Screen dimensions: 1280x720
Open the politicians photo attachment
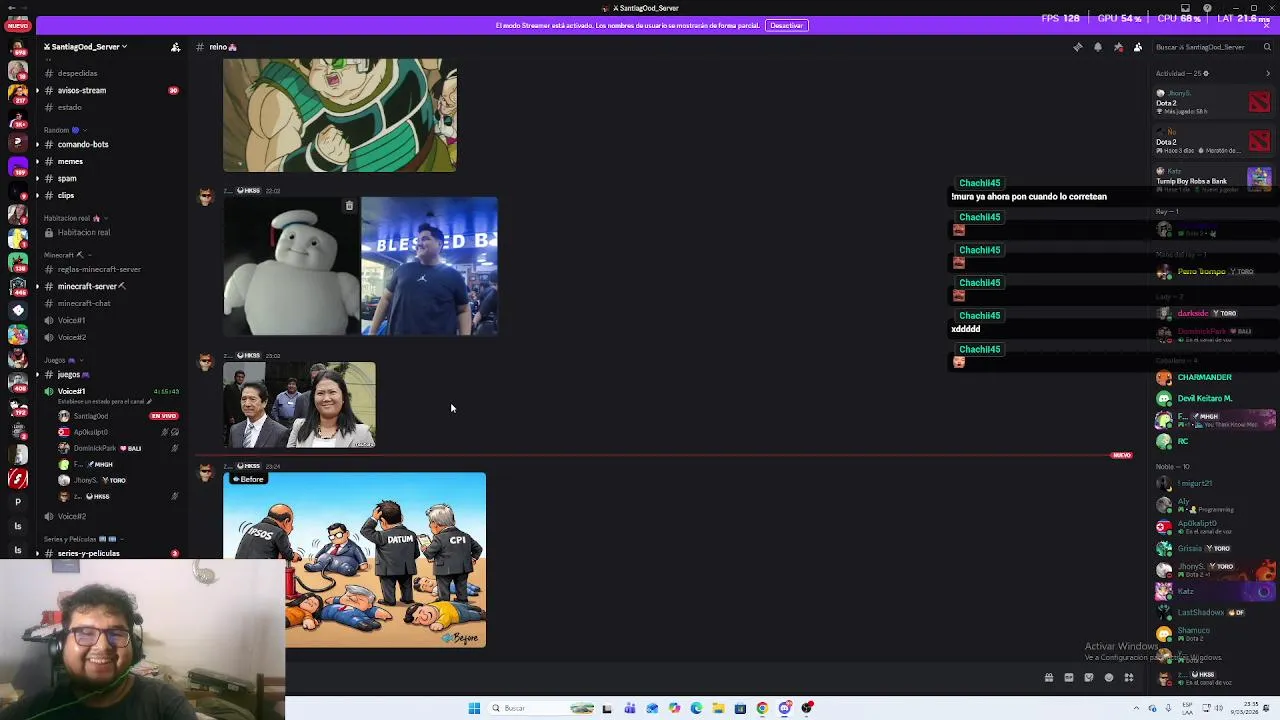[x=299, y=405]
